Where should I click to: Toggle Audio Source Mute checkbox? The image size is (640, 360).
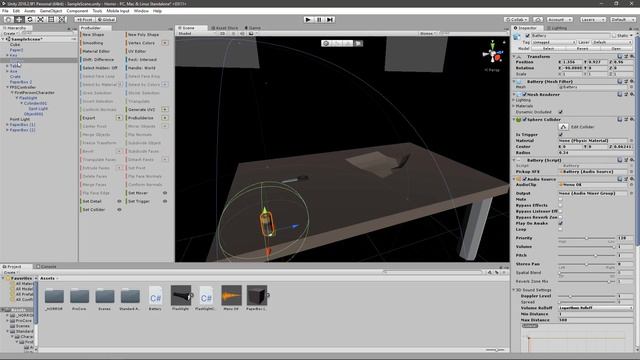560,199
